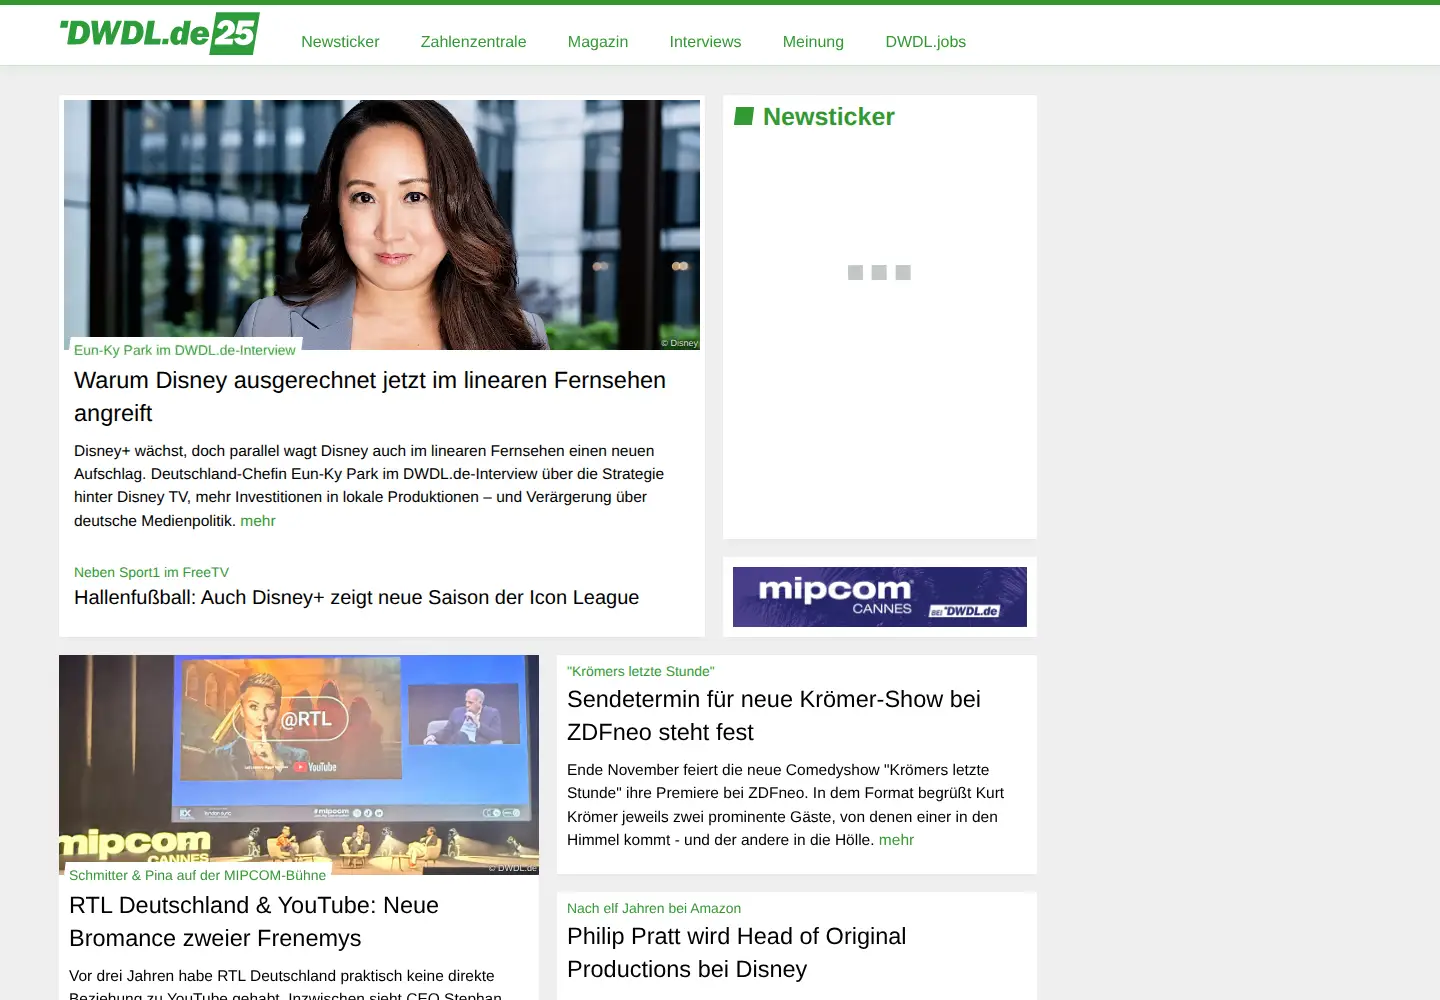This screenshot has width=1440, height=1000.
Task: Click the green square beside Newsticker heading
Action: (x=744, y=116)
